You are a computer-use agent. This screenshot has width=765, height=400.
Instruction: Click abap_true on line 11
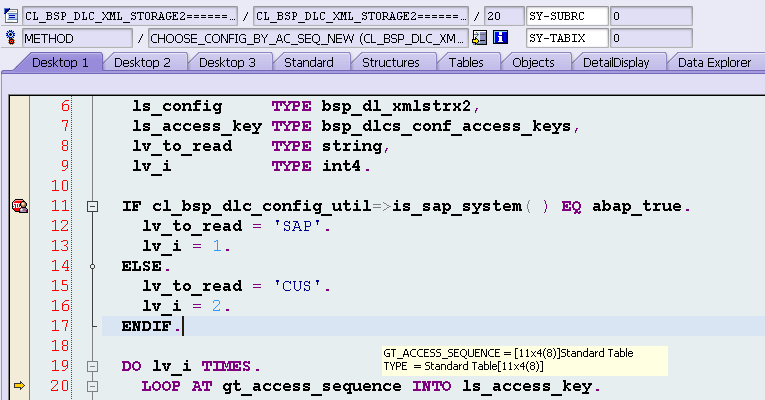click(x=637, y=206)
